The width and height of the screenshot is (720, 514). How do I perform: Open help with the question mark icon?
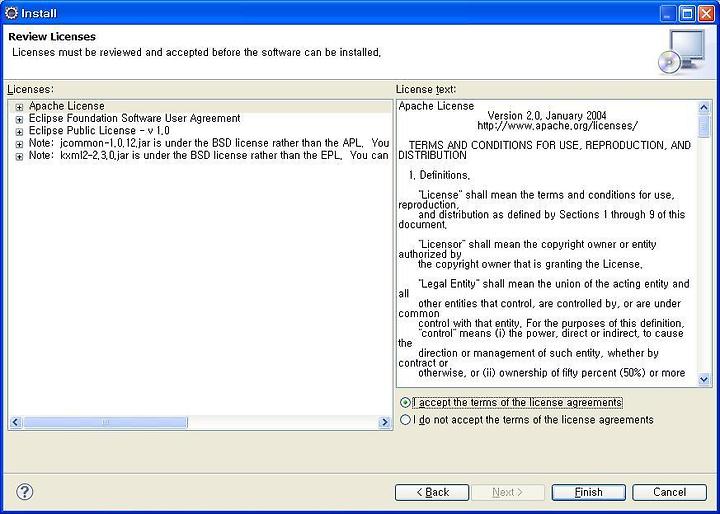pos(25,492)
